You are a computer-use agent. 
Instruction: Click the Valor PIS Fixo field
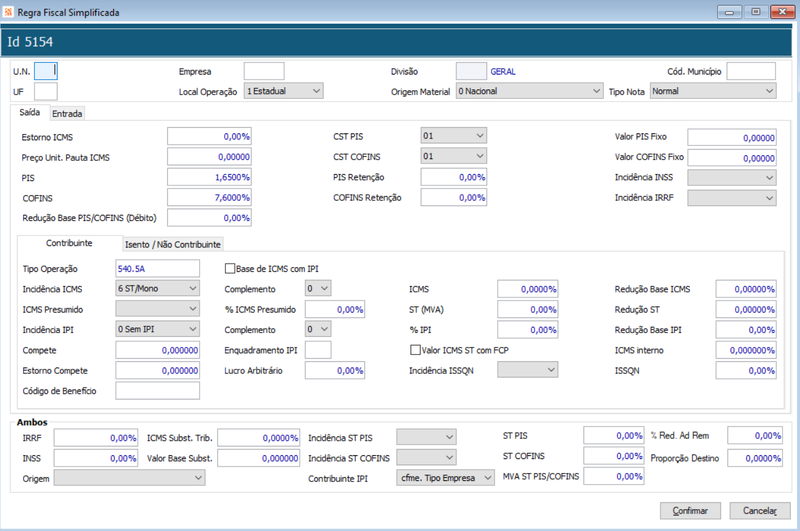732,137
